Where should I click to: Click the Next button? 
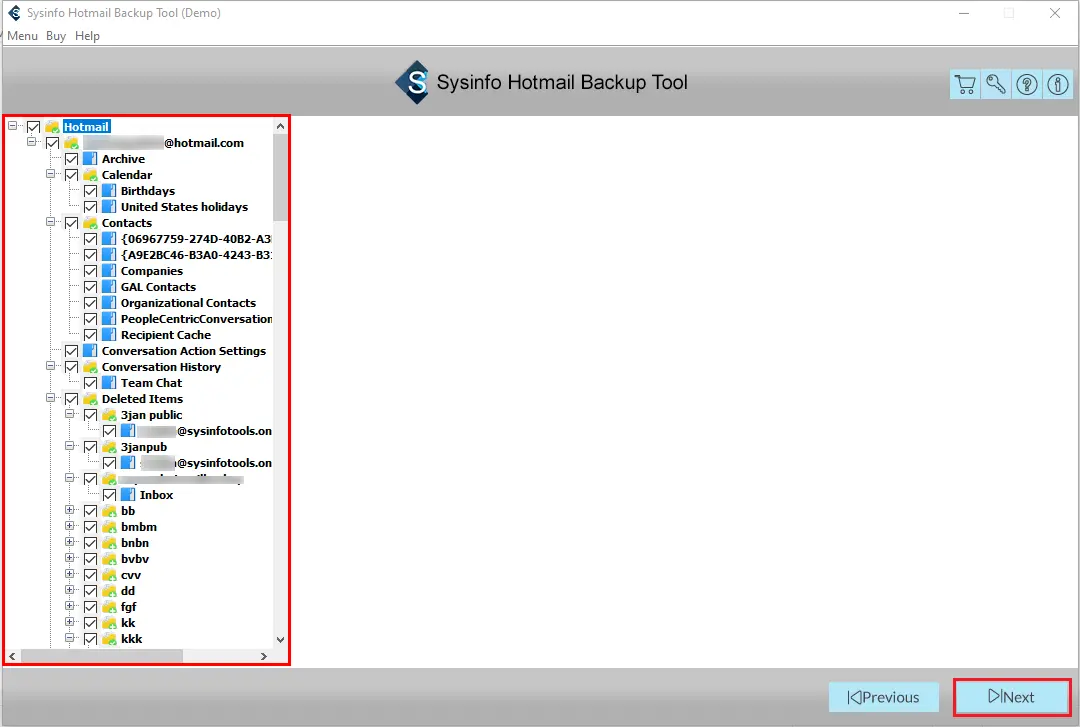1012,697
